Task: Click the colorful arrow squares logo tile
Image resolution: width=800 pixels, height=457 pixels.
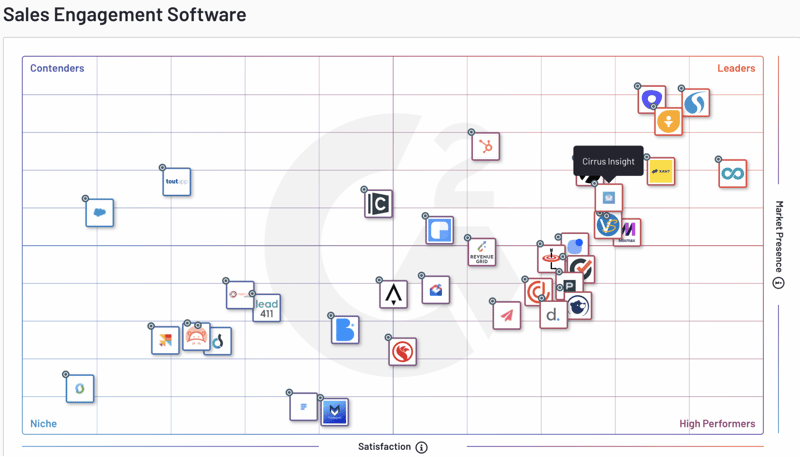Action: (x=165, y=340)
